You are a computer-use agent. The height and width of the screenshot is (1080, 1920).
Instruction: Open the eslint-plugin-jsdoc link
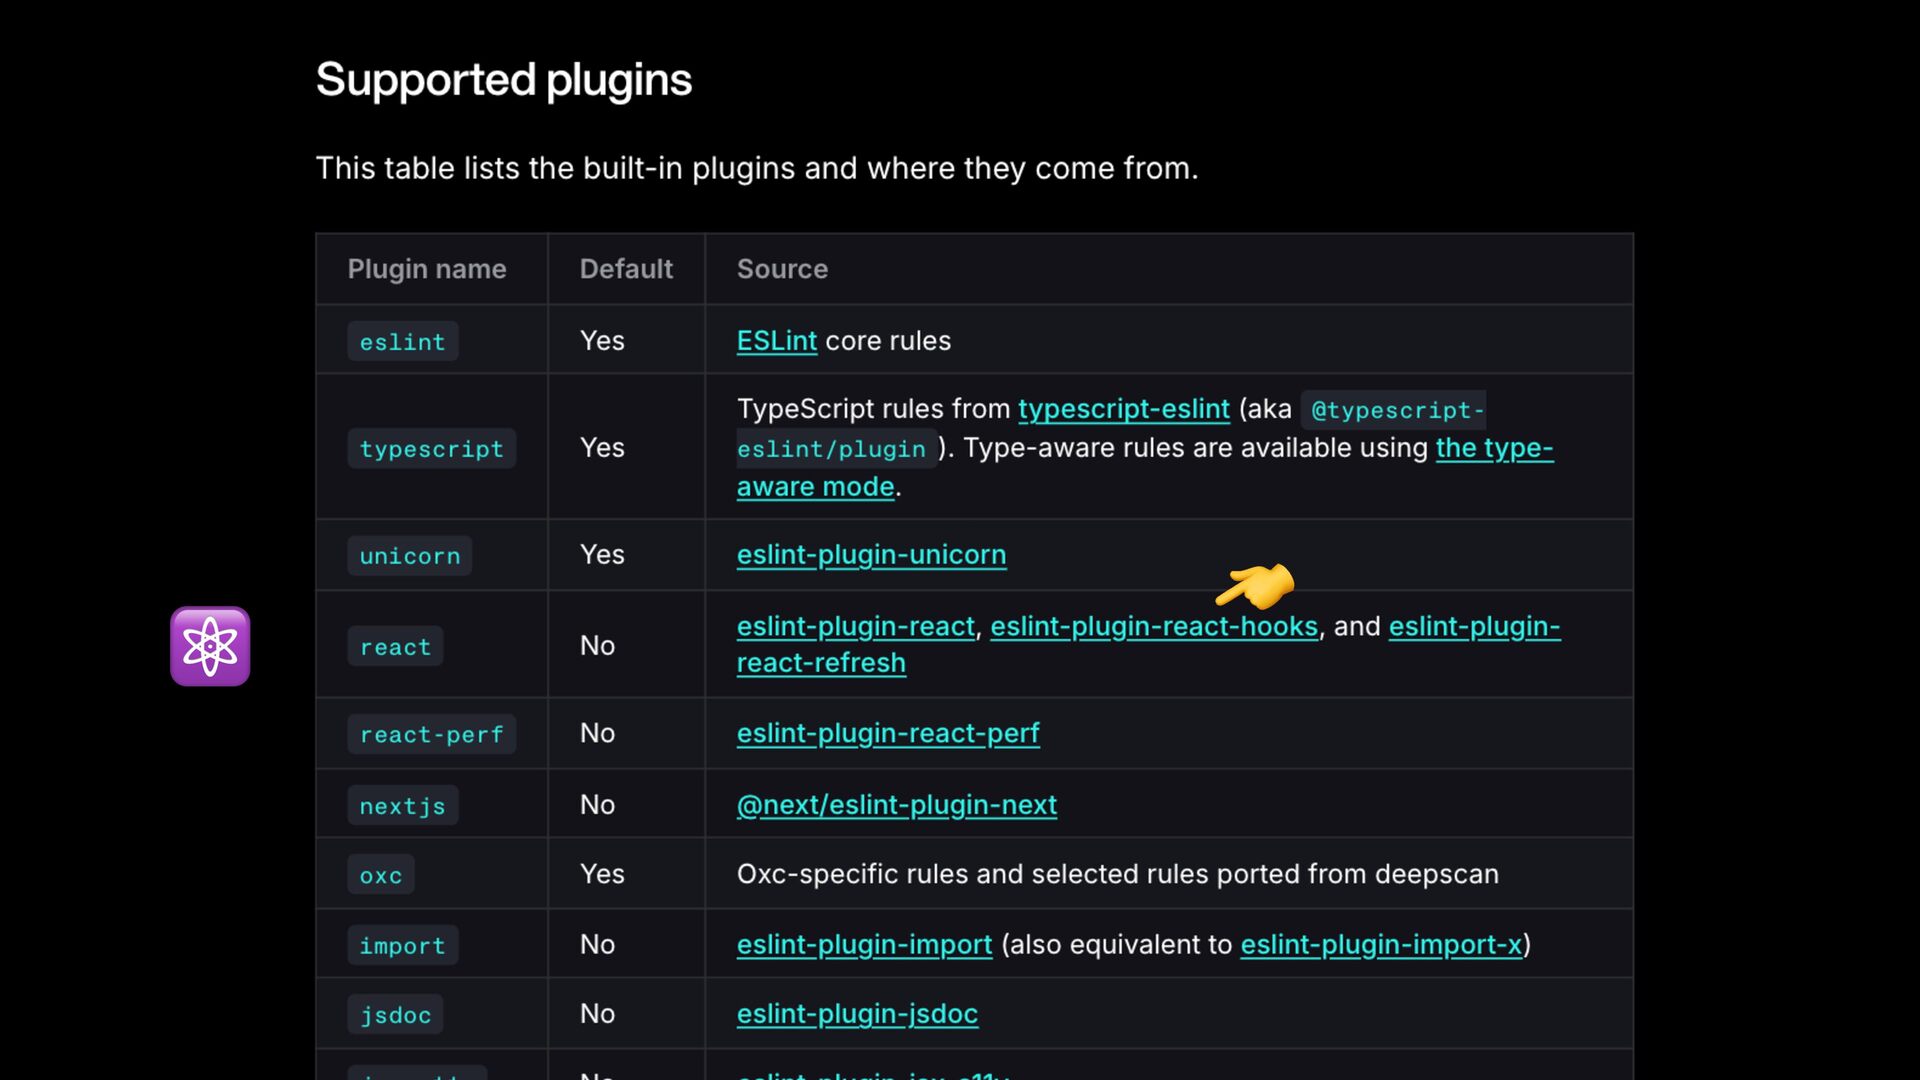point(857,1014)
